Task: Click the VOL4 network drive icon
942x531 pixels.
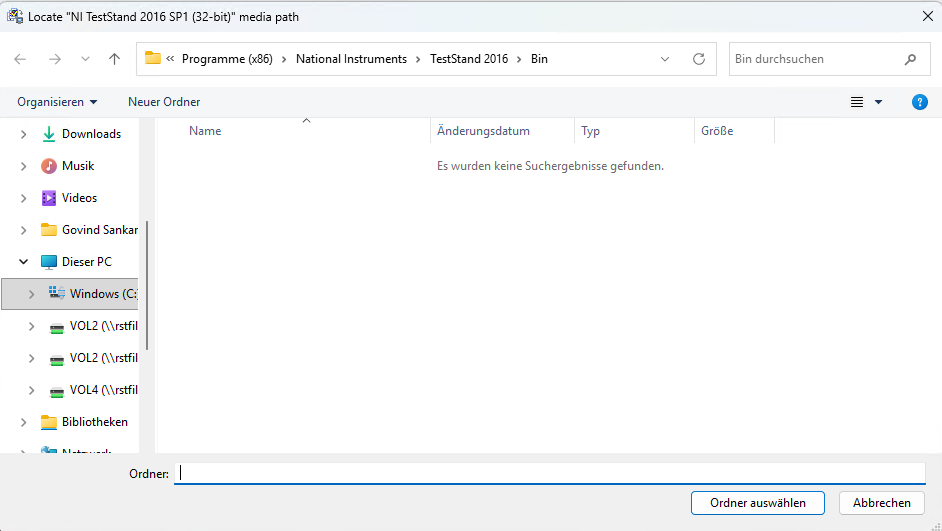Action: pos(56,392)
